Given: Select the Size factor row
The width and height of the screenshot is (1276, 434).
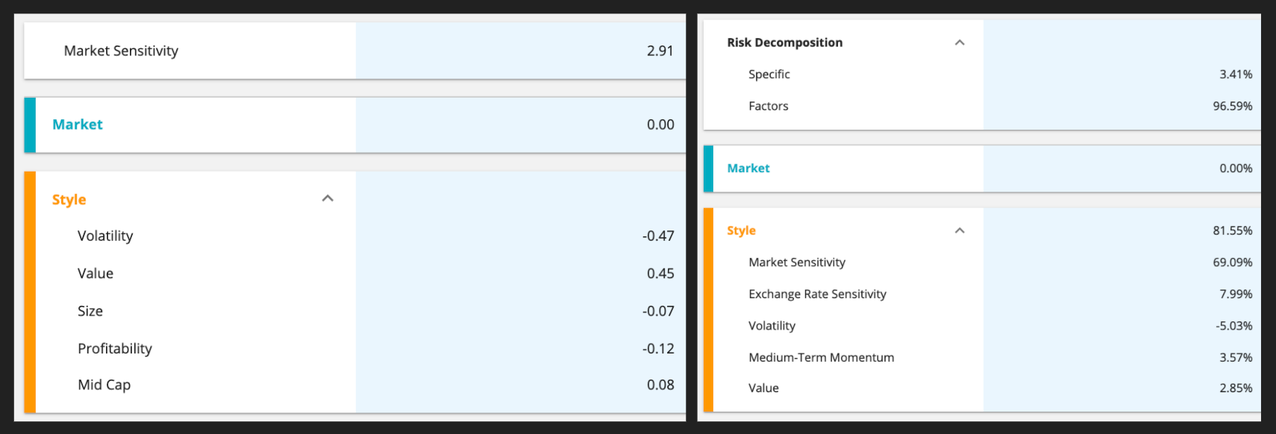Looking at the screenshot, I should tap(90, 311).
